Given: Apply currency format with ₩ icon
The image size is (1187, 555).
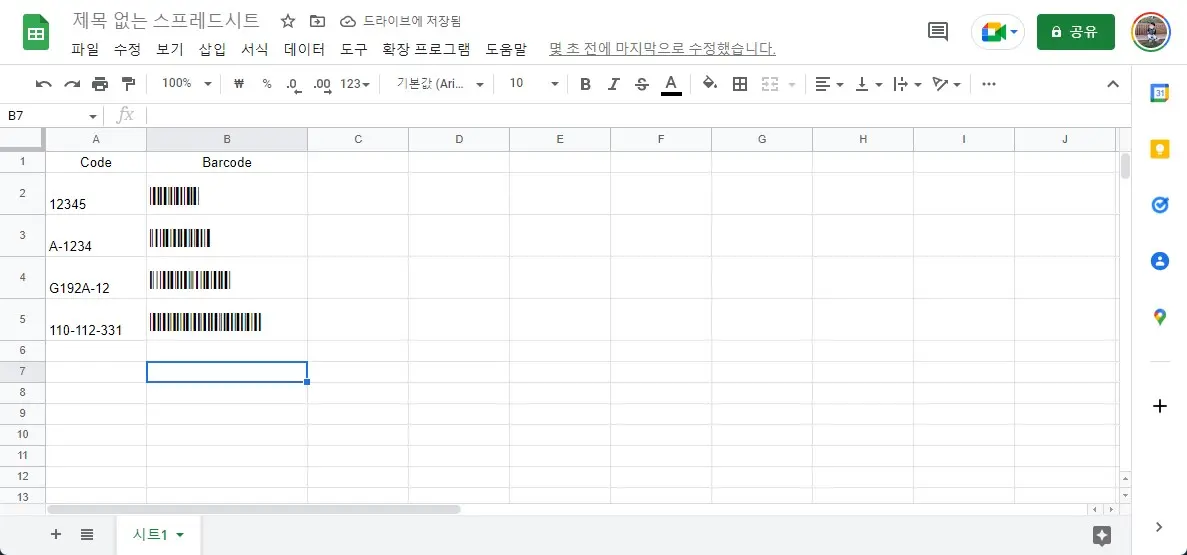Looking at the screenshot, I should 239,84.
